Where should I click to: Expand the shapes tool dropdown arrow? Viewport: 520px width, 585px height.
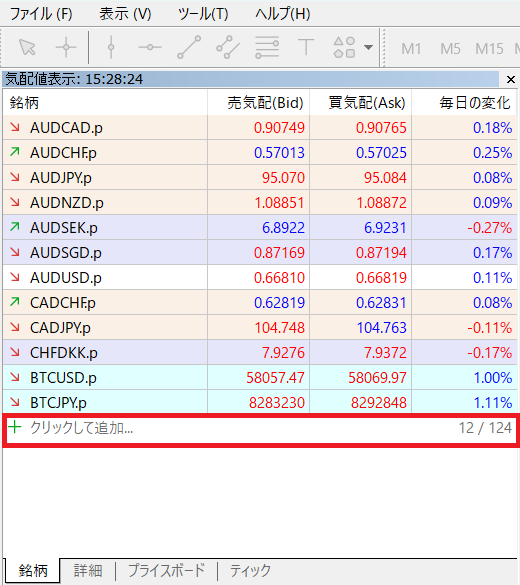368,47
